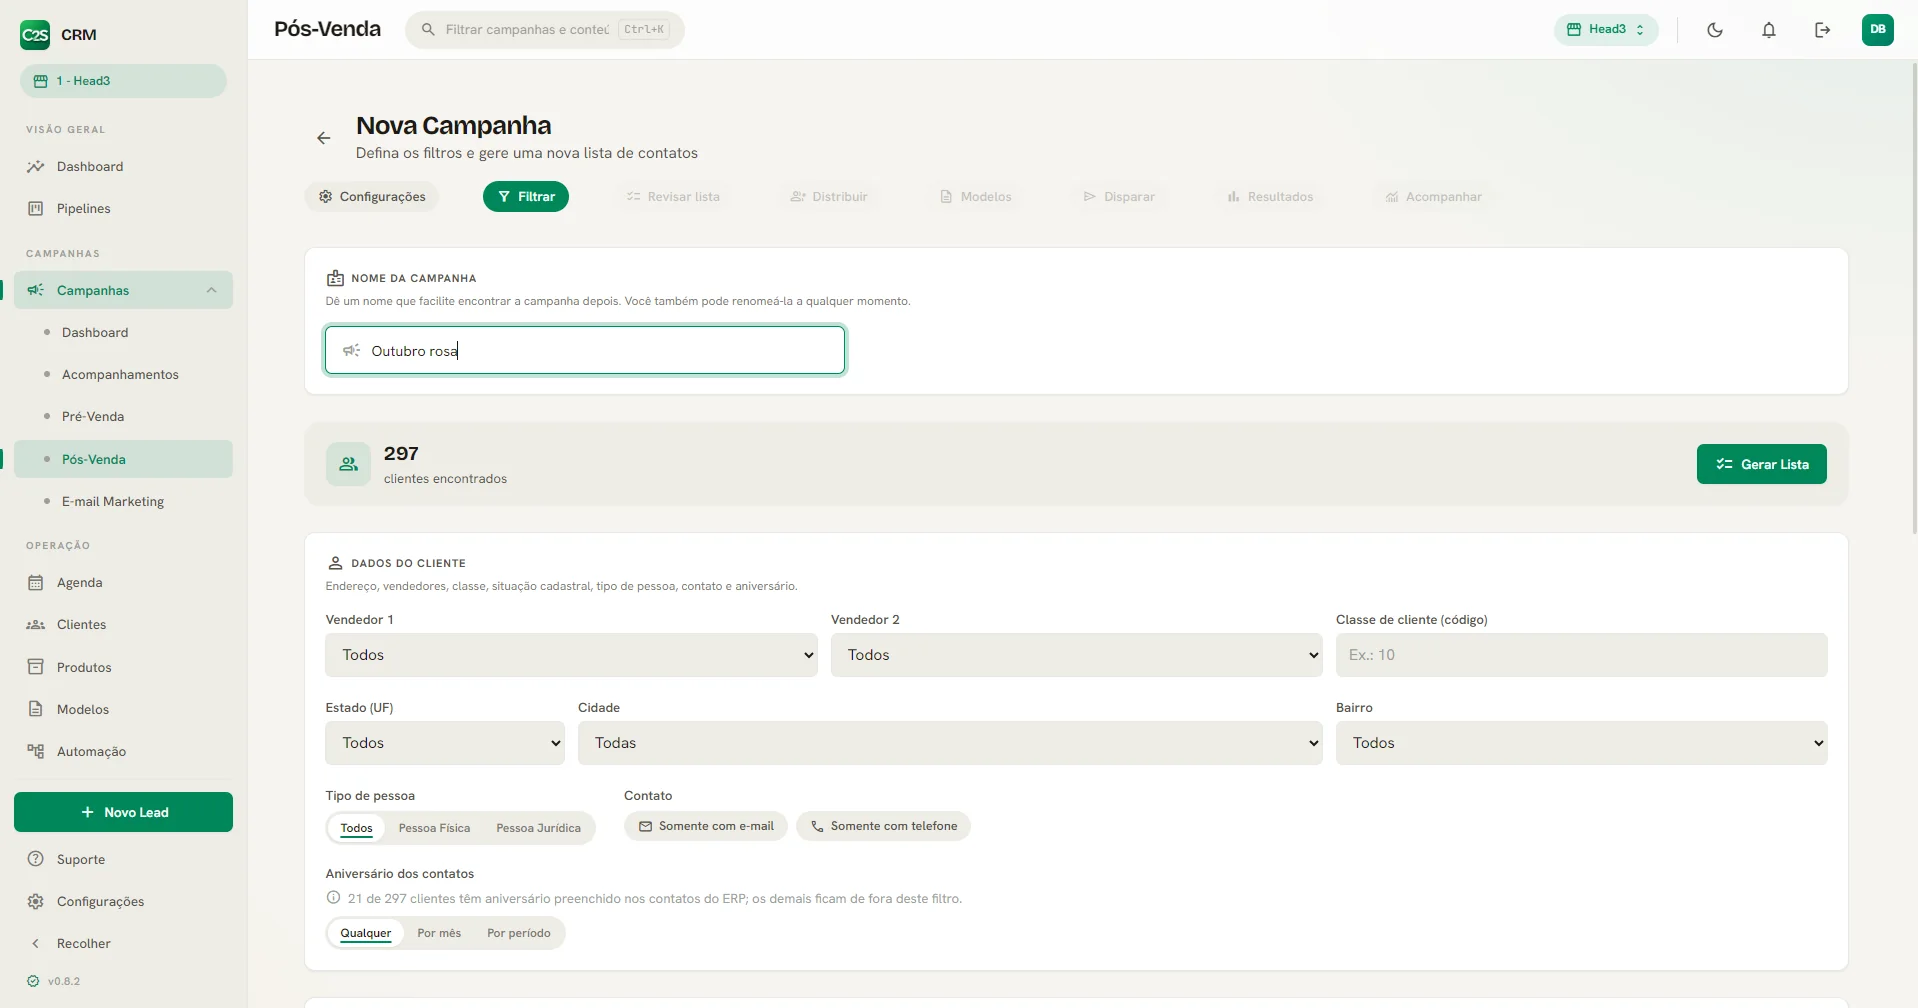Open Produtos in the sidebar
The height and width of the screenshot is (1008, 1918).
tap(123, 667)
